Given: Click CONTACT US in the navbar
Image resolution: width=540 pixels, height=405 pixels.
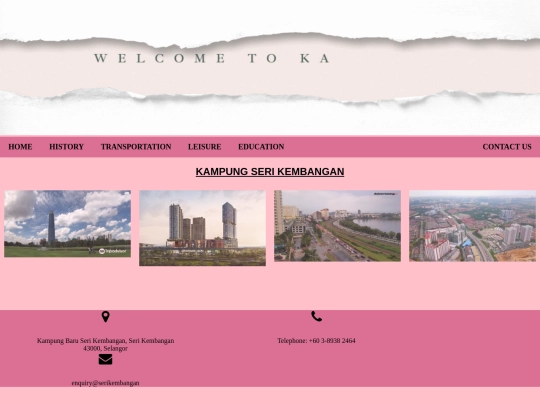Looking at the screenshot, I should pyautogui.click(x=507, y=147).
